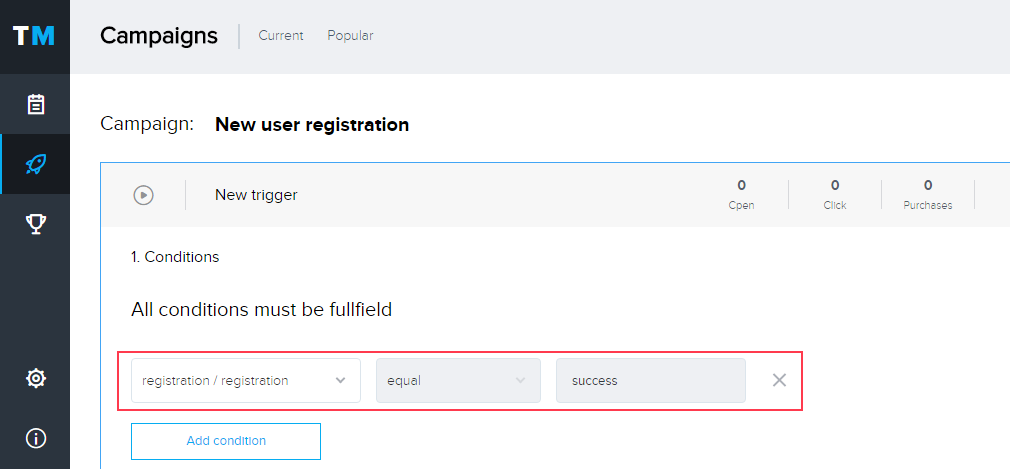Collapse the 1. Conditions section heading
The image size is (1010, 469).
click(175, 256)
